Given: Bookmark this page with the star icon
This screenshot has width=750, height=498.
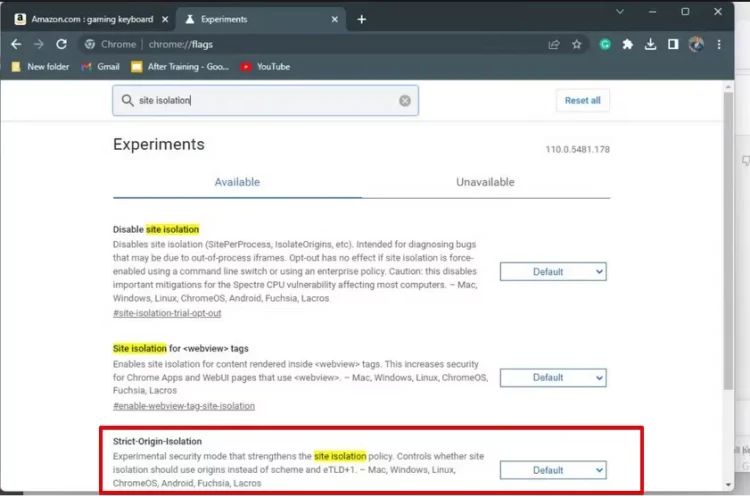Looking at the screenshot, I should pyautogui.click(x=577, y=44).
